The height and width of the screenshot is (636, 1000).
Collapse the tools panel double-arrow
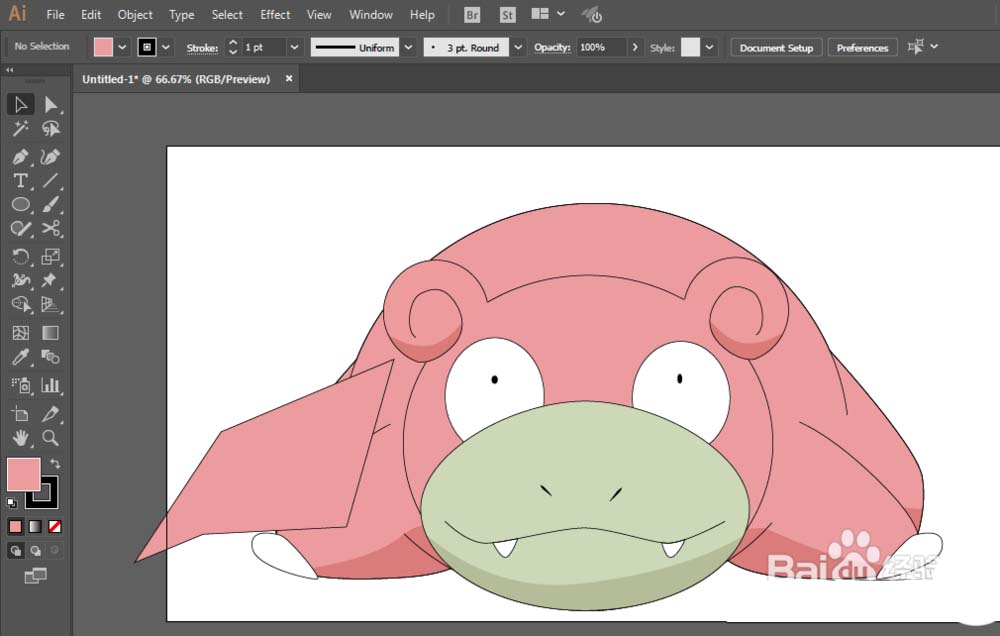point(10,70)
